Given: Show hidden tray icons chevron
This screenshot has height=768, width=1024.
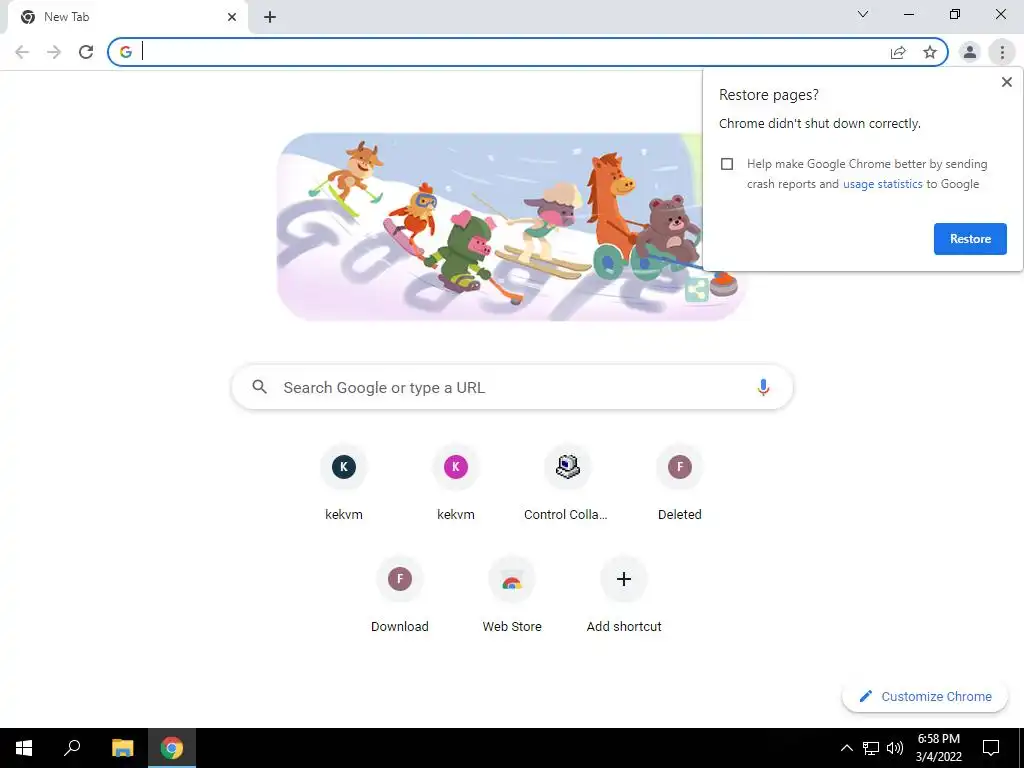Looking at the screenshot, I should [846, 748].
